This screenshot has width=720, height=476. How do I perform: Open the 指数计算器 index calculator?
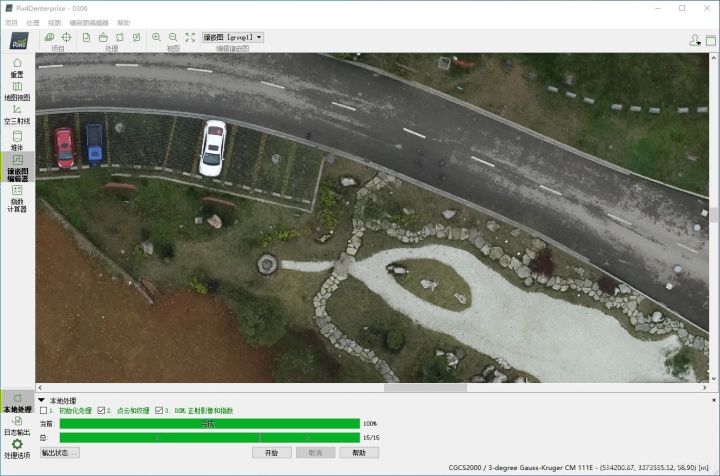[17, 194]
